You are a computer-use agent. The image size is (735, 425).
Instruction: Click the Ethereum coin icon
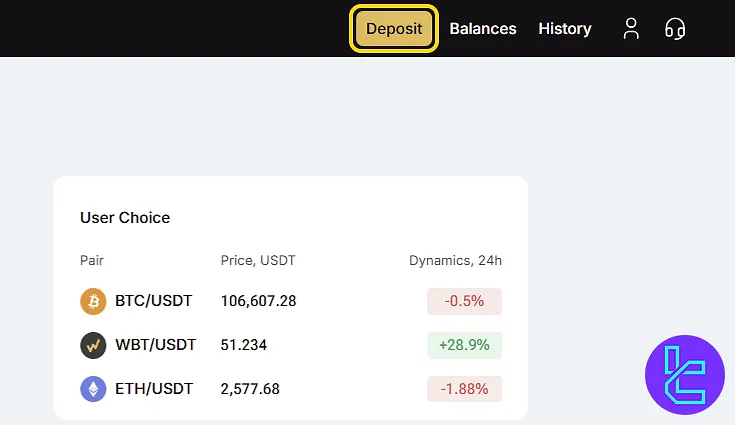93,389
